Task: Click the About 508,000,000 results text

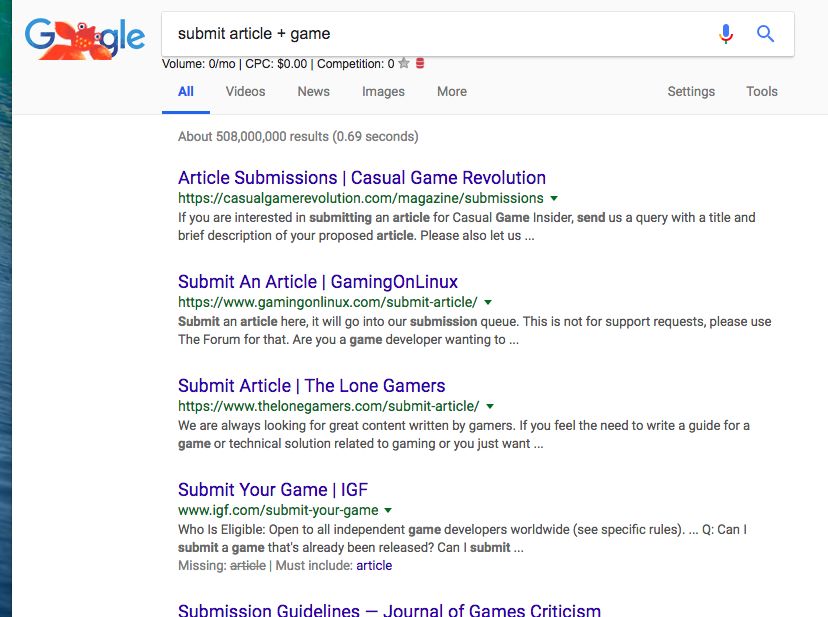Action: [298, 137]
